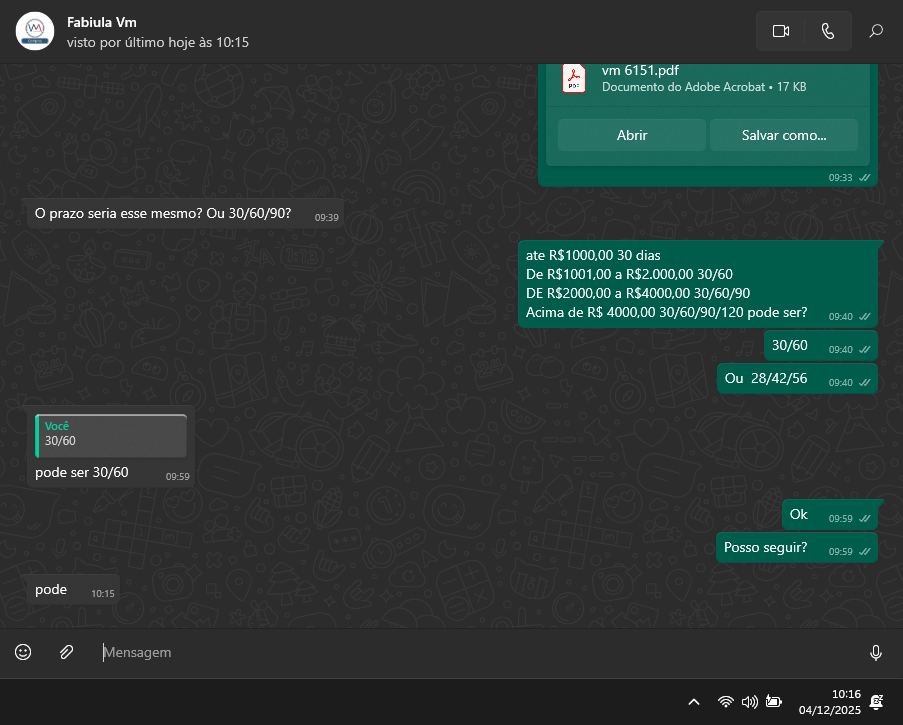Show hidden system tray icons chevron
903x725 pixels.
pyautogui.click(x=694, y=702)
